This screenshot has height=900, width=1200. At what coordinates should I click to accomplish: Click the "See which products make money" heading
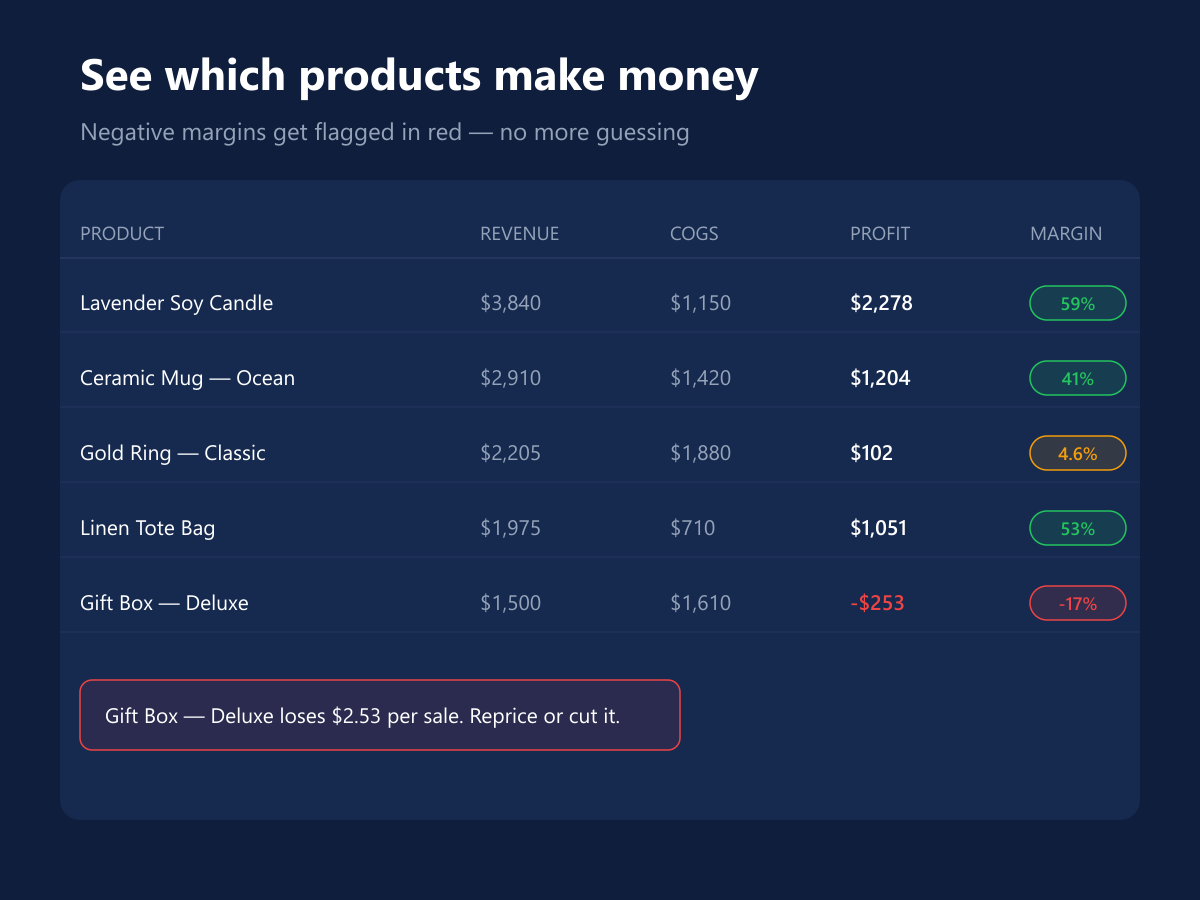tap(419, 76)
